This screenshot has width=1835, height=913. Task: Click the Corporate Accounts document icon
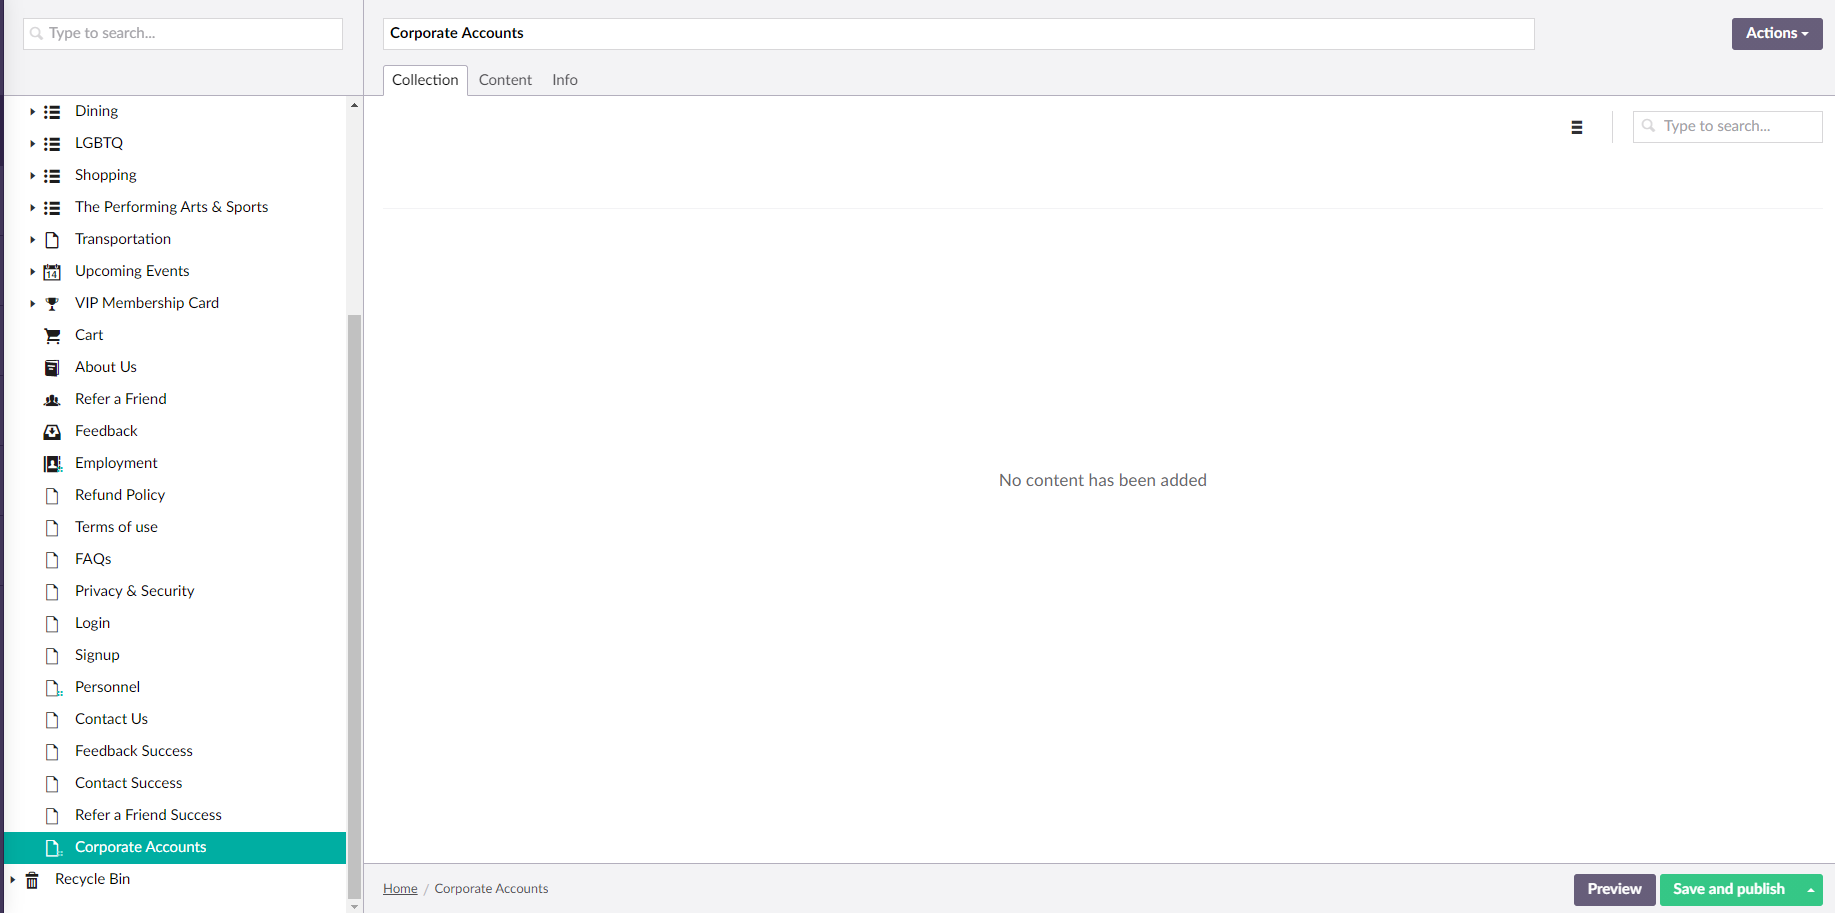click(53, 848)
